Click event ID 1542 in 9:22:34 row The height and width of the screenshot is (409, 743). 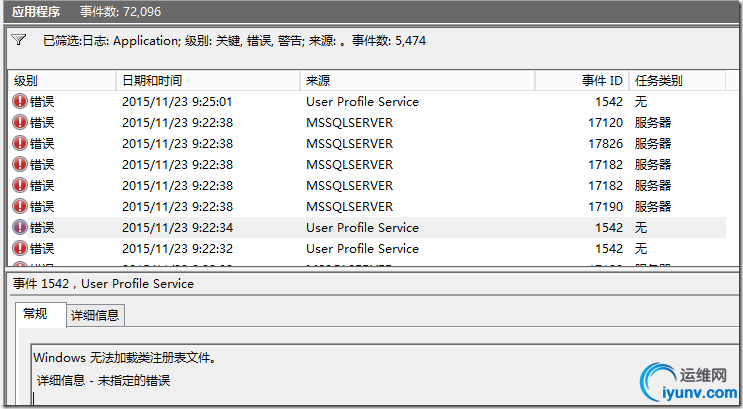coord(608,227)
